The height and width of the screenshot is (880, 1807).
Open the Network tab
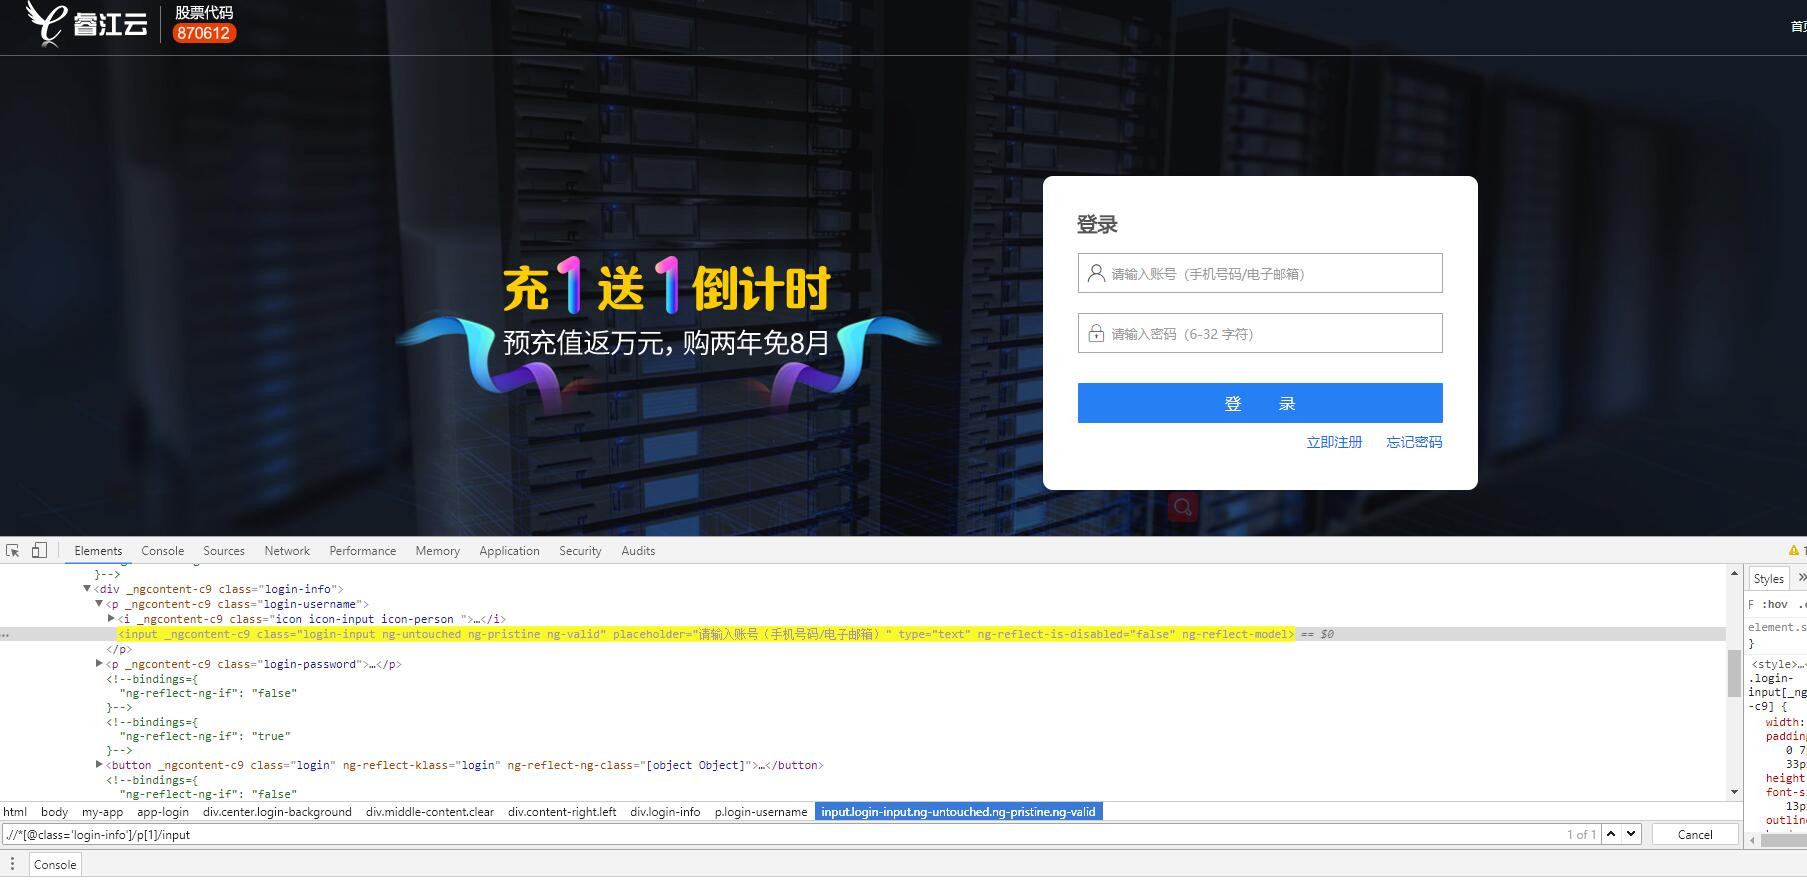click(x=287, y=551)
